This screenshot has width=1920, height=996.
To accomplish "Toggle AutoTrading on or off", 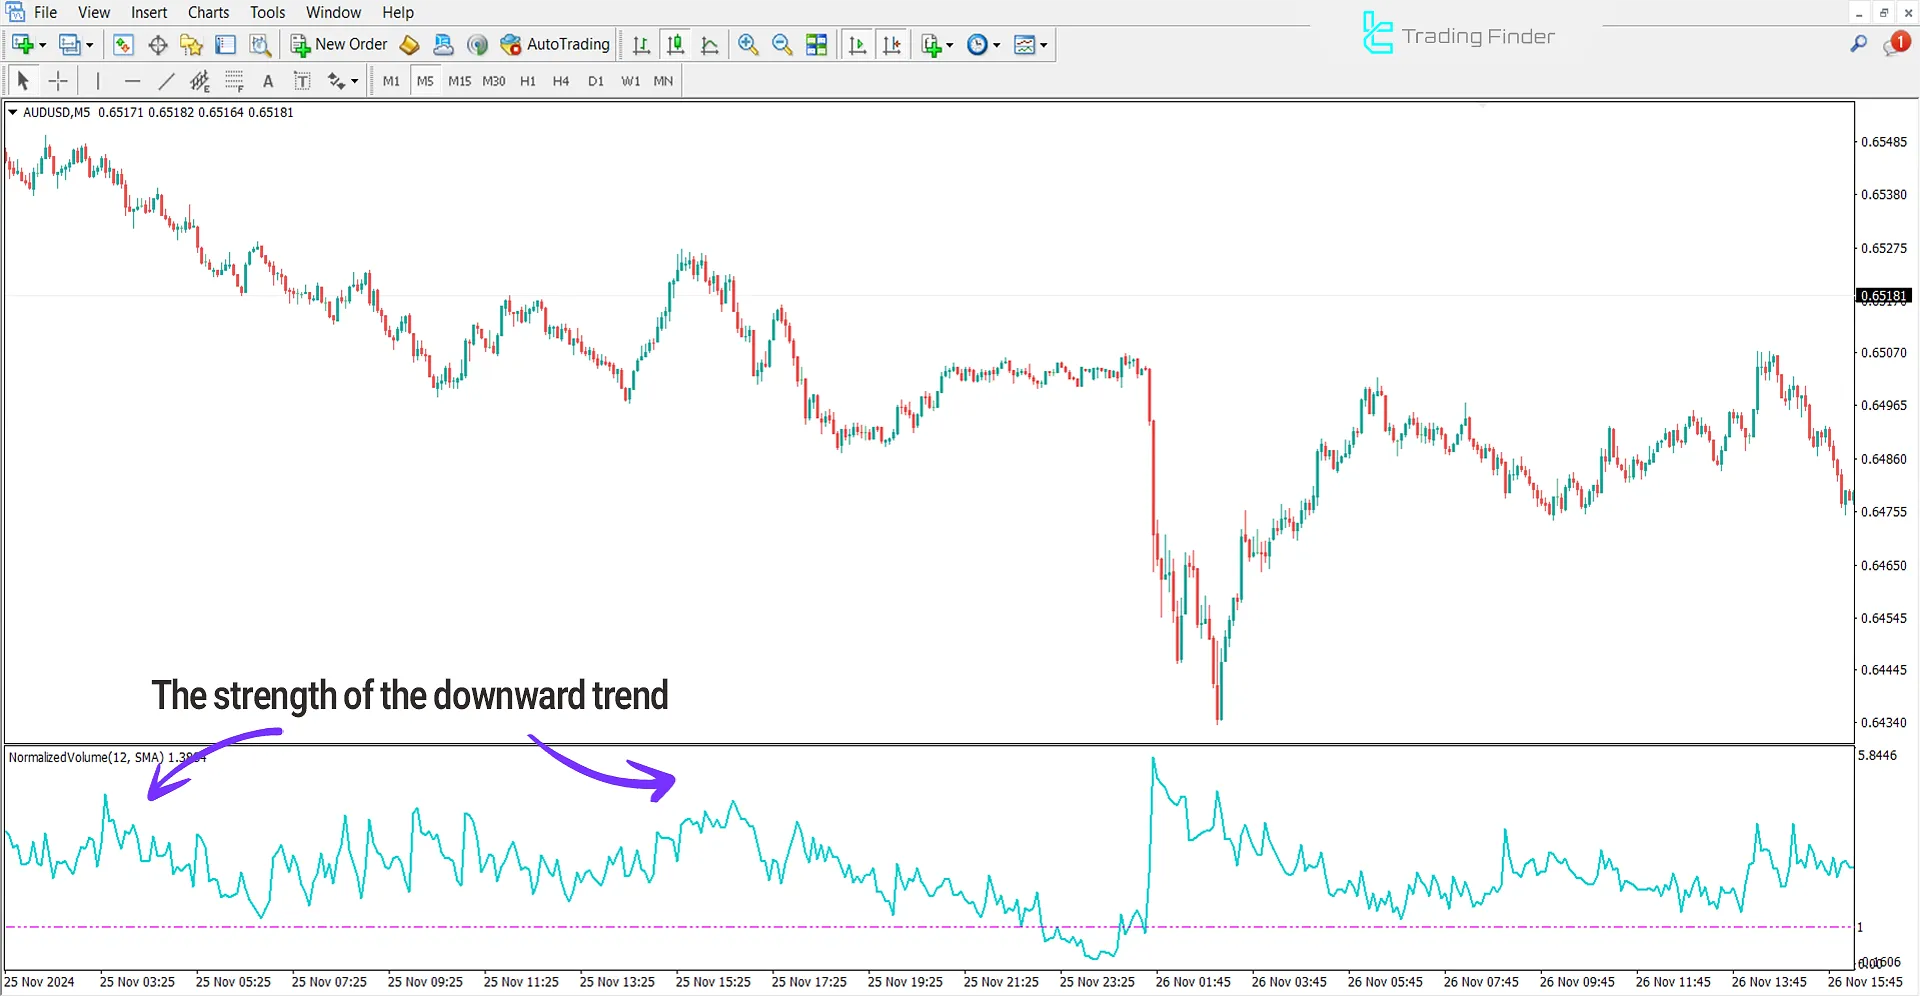I will click(x=556, y=44).
